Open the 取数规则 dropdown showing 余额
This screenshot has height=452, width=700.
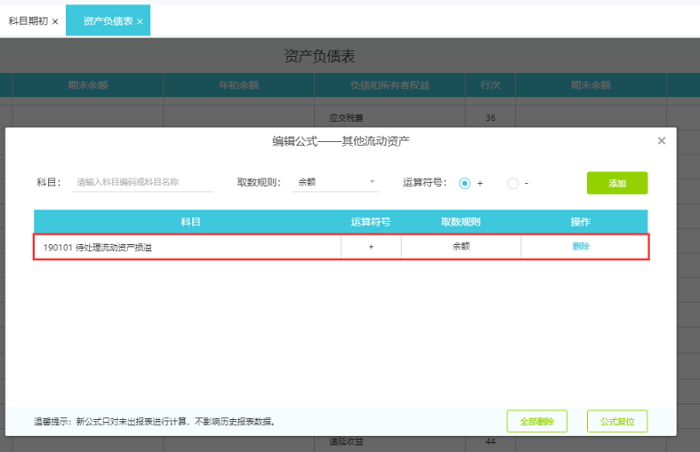[336, 182]
